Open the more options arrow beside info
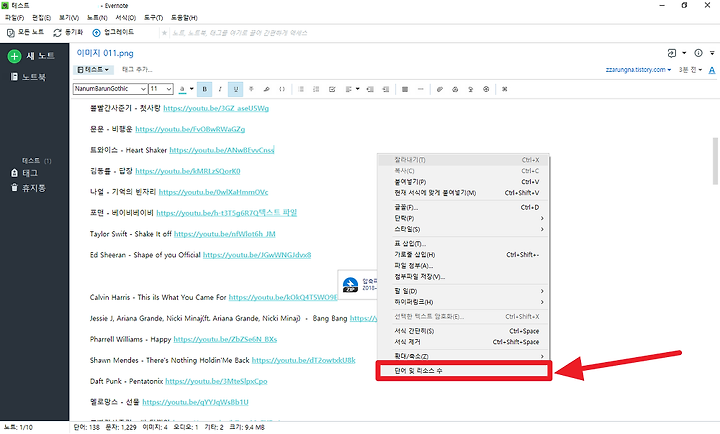The image size is (720, 434). pos(712,53)
